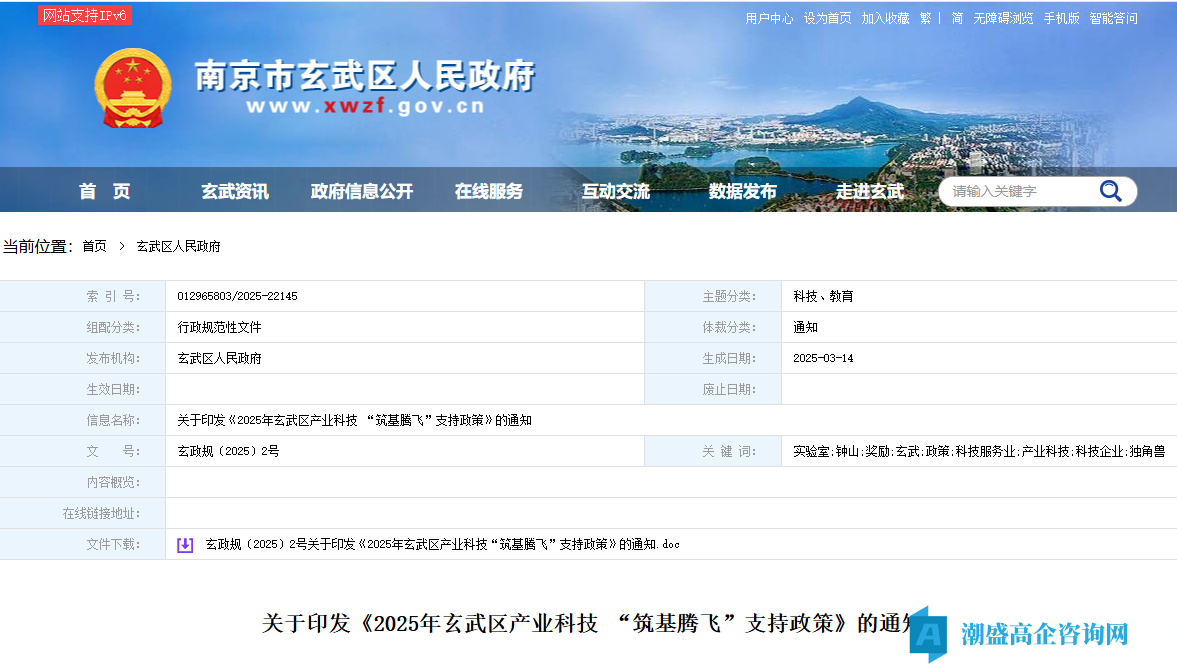Click the search magnifier icon

(1110, 190)
